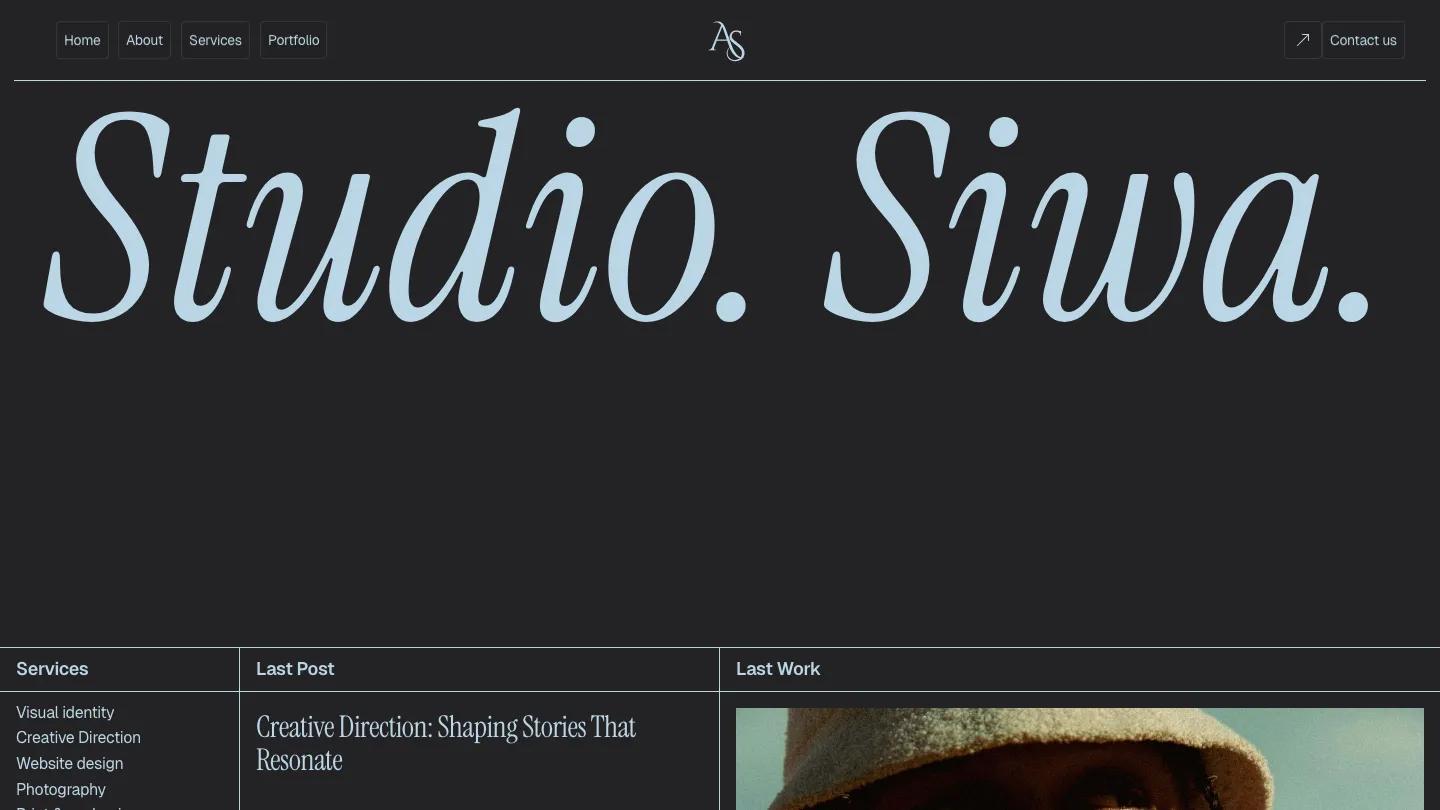Select the Creative Direction service link
Image resolution: width=1440 pixels, height=810 pixels.
(x=78, y=737)
